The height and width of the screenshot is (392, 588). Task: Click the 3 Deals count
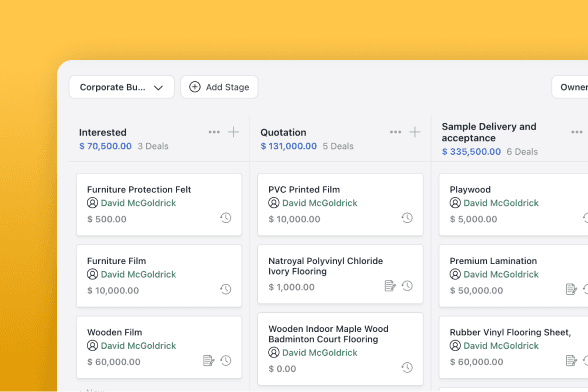point(153,146)
